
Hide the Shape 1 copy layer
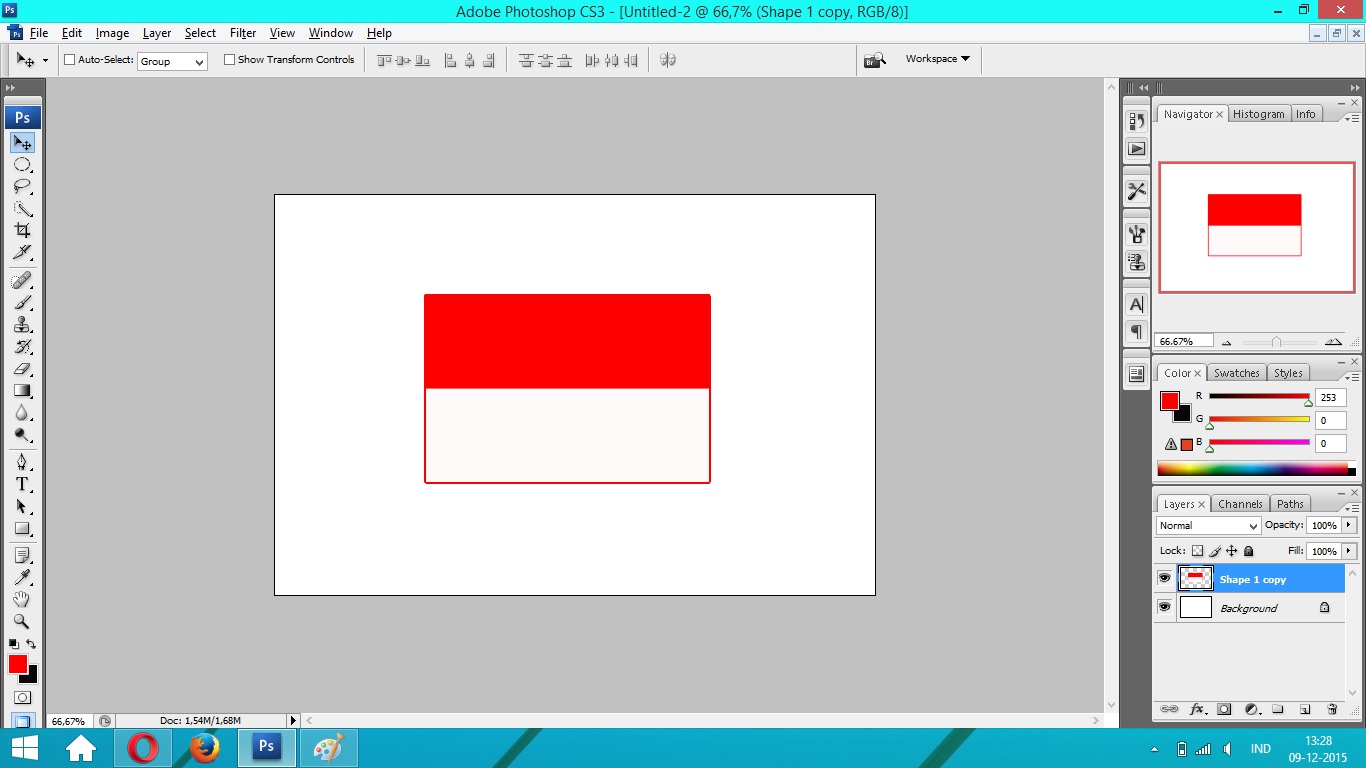(1164, 579)
